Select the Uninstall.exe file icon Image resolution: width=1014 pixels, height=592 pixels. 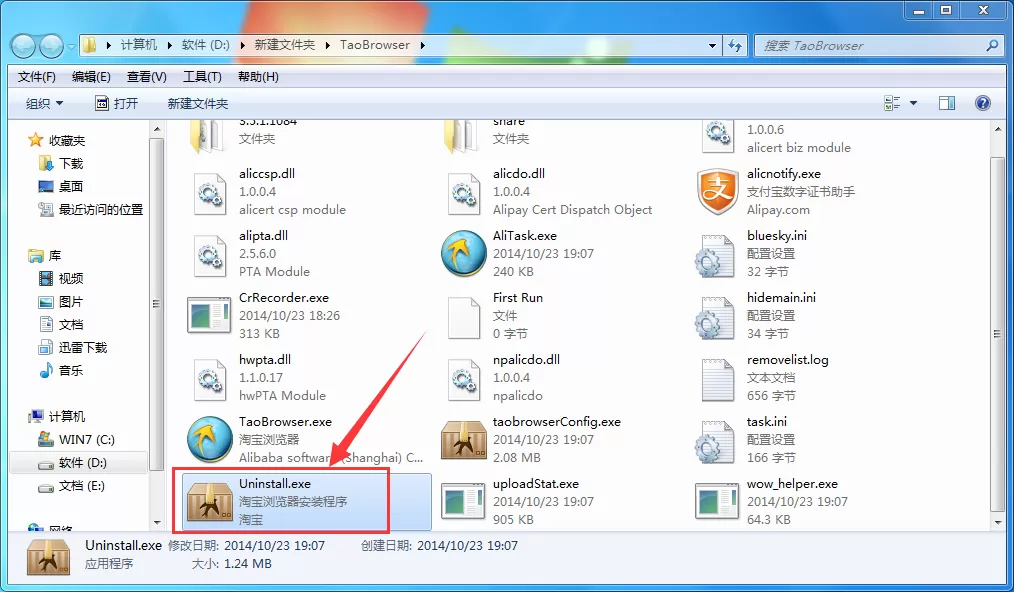pos(210,501)
